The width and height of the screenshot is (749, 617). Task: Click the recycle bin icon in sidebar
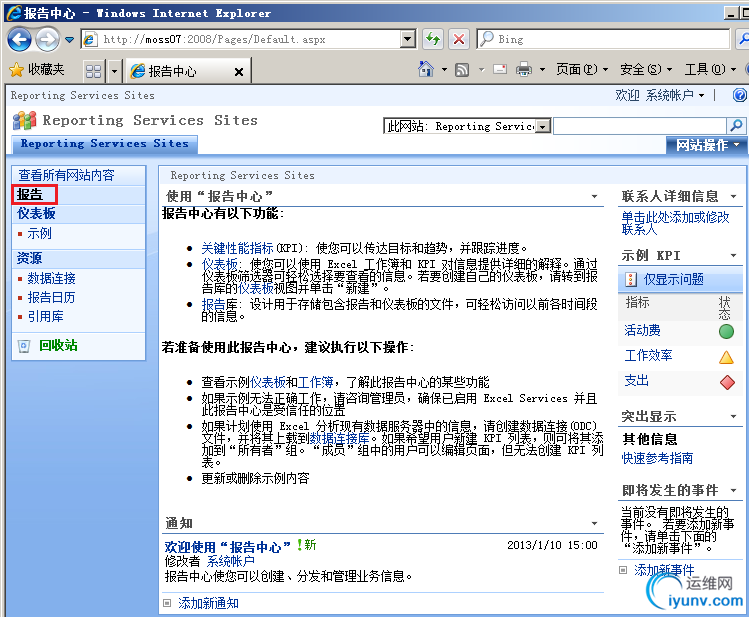pyautogui.click(x=24, y=346)
